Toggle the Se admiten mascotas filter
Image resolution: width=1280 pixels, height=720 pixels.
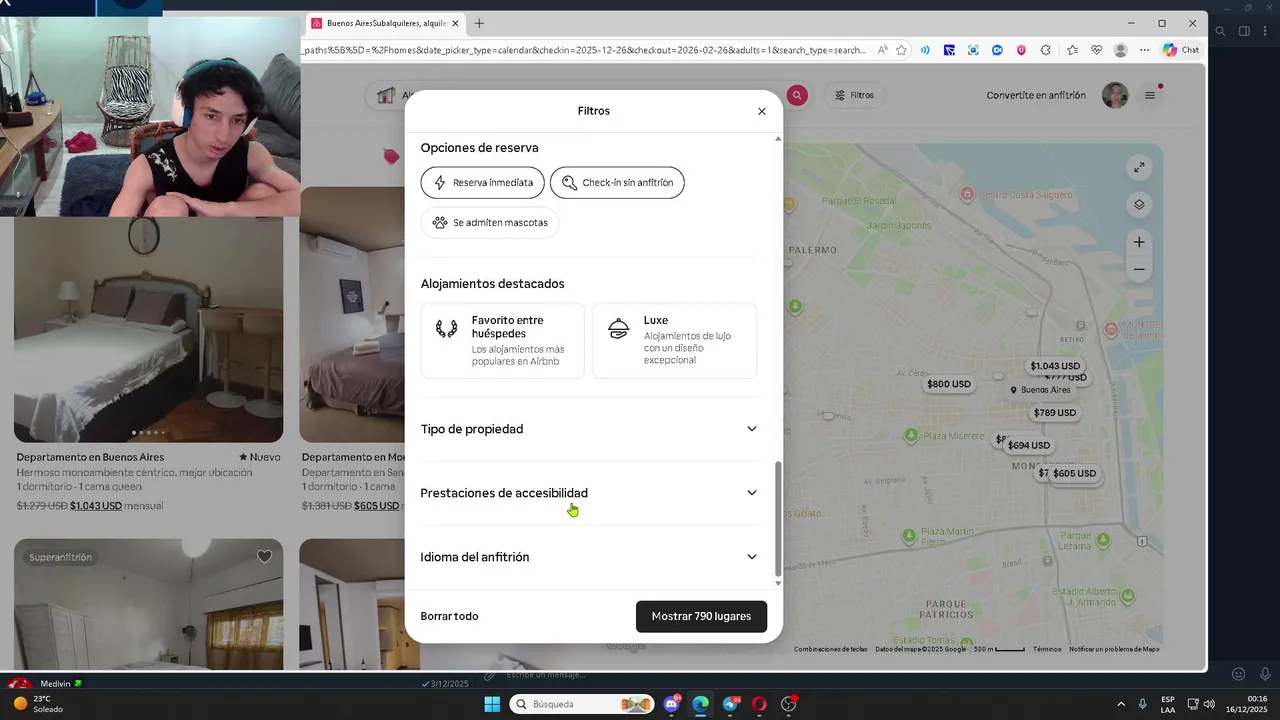490,223
